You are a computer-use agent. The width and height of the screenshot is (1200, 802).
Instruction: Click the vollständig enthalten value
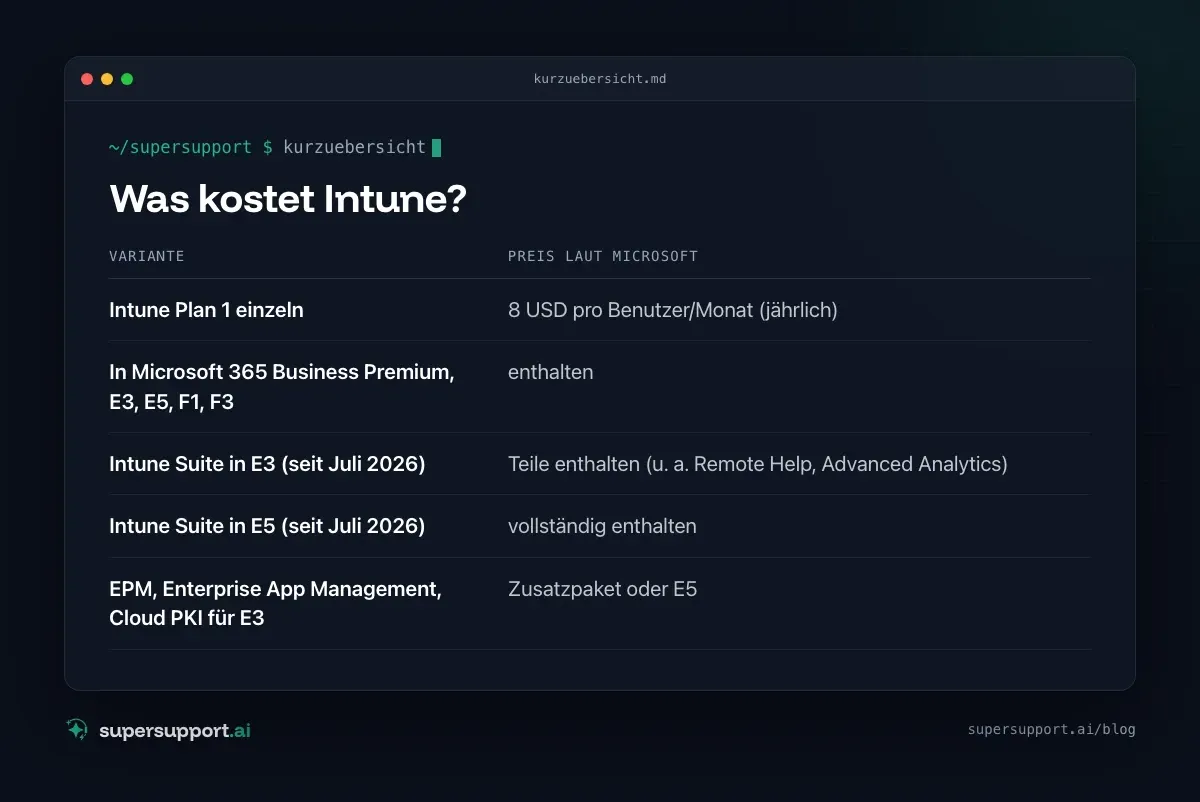602,526
